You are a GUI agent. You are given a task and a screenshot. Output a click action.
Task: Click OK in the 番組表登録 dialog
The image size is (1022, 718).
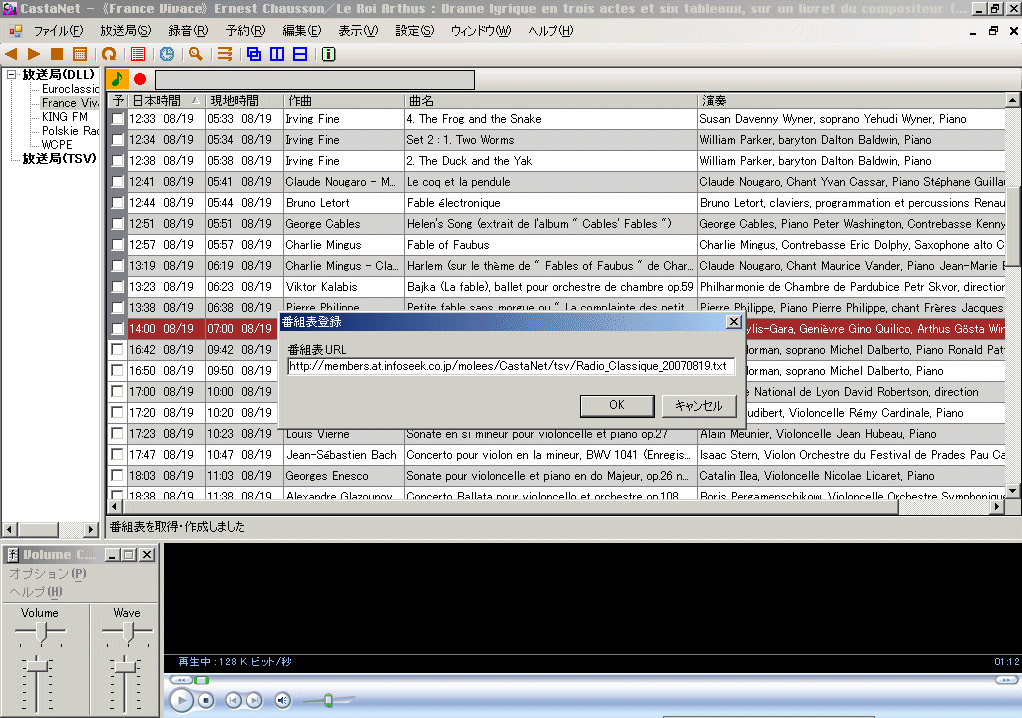click(x=616, y=405)
